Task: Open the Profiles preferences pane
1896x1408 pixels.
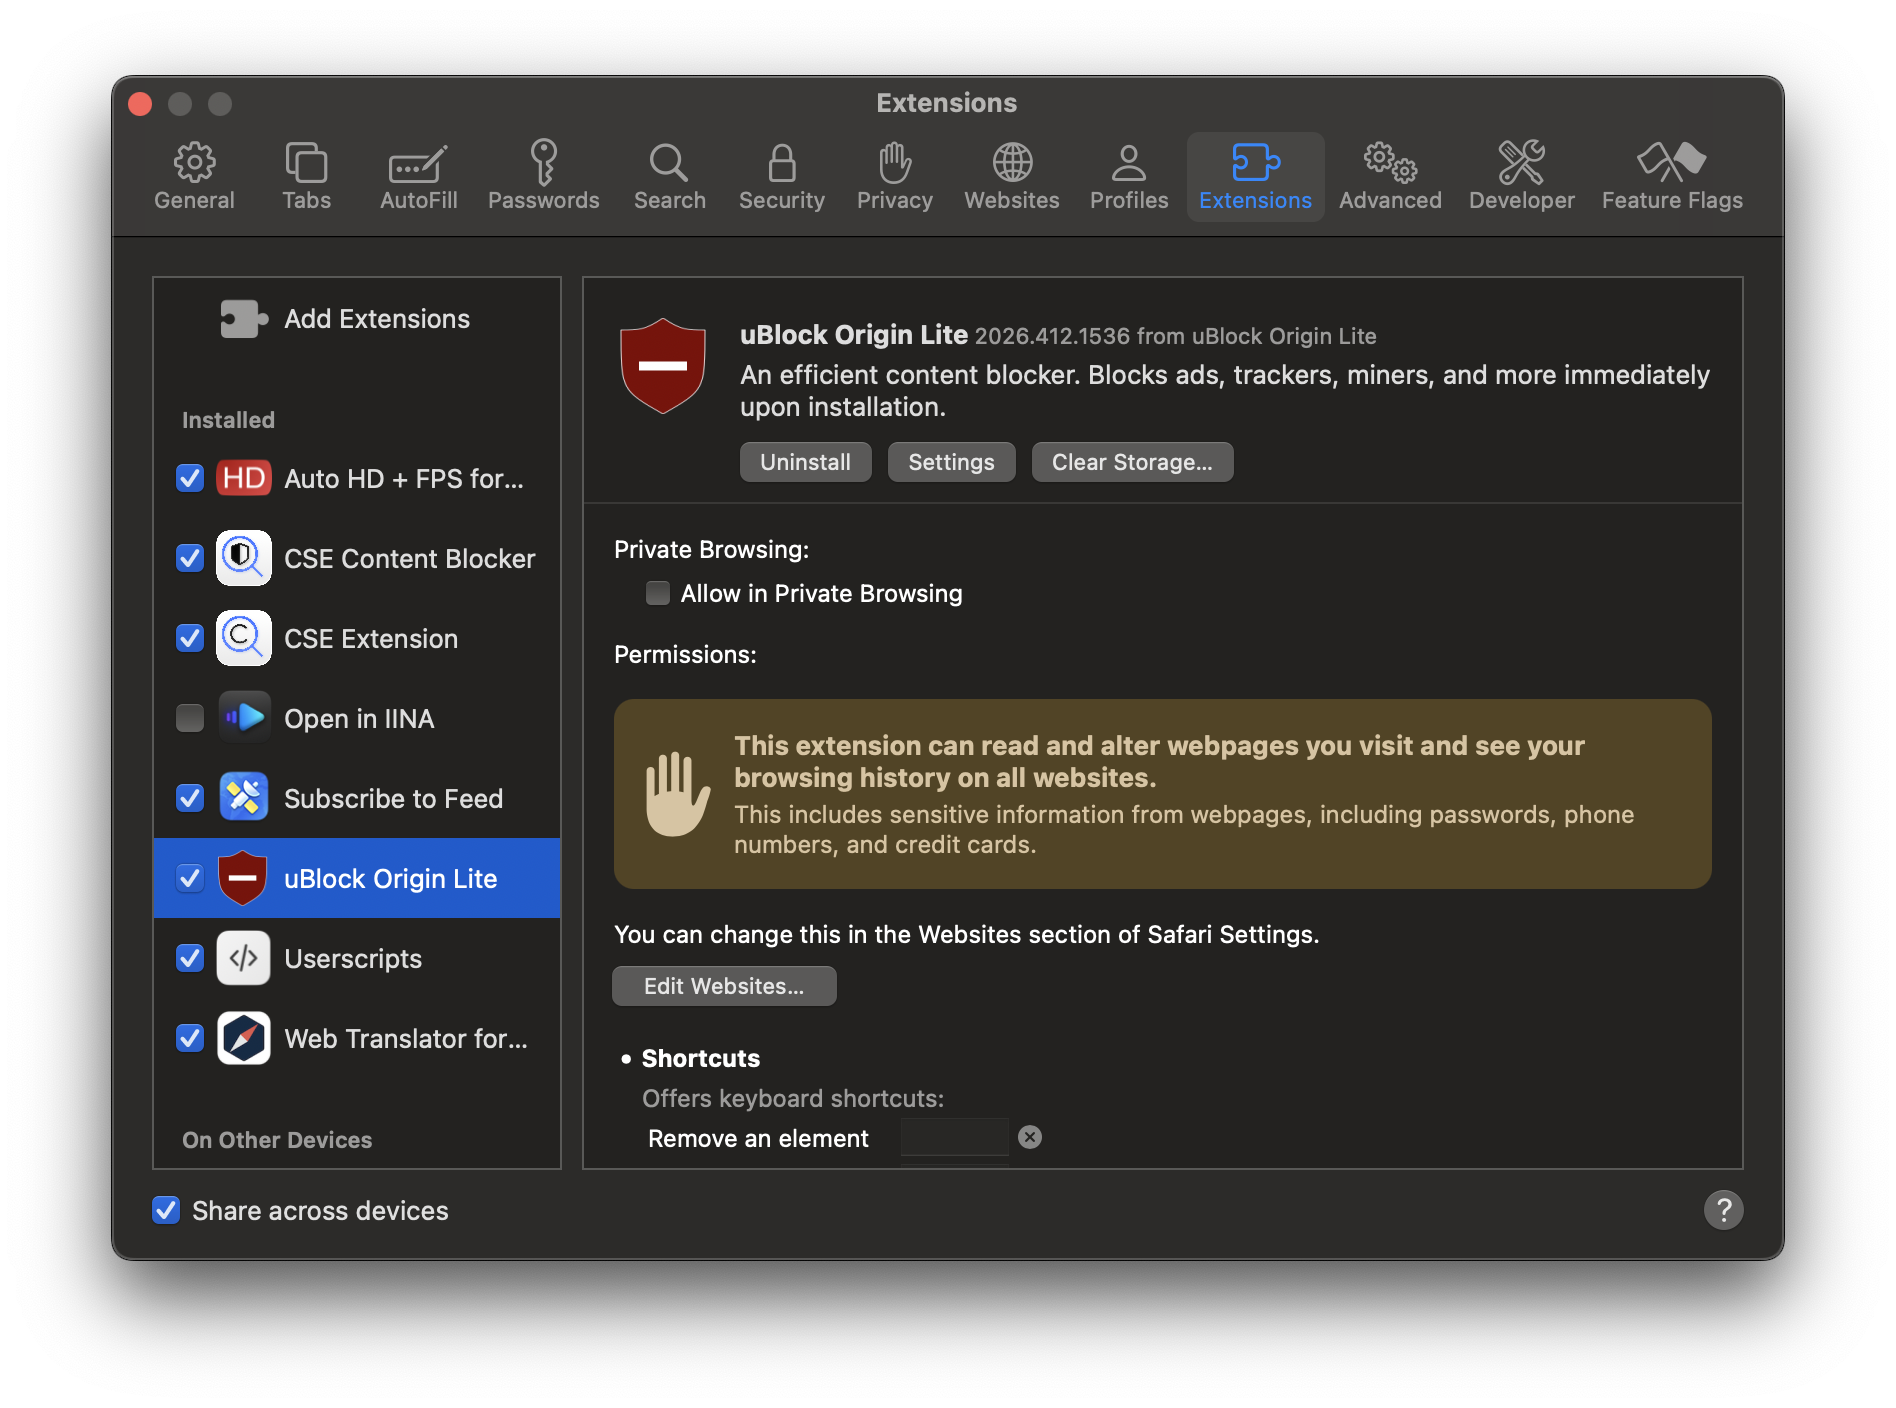Action: click(x=1128, y=175)
